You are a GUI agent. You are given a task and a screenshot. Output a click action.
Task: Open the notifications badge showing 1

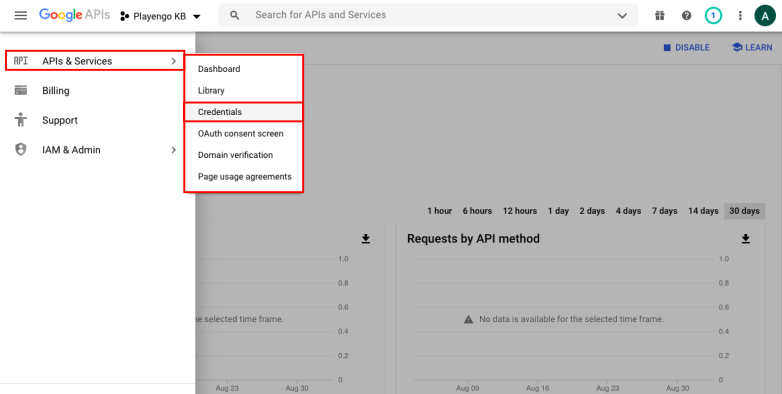713,15
